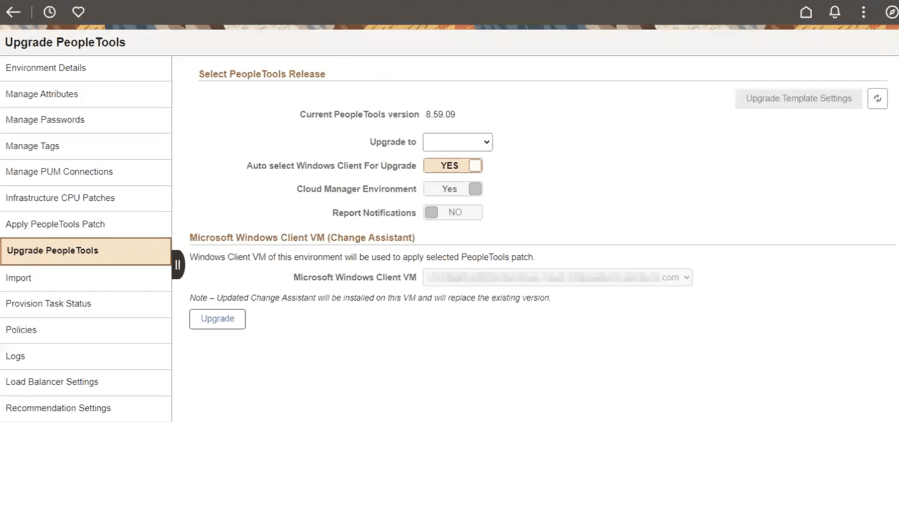Select Manage Tags in the sidebar

coord(86,146)
